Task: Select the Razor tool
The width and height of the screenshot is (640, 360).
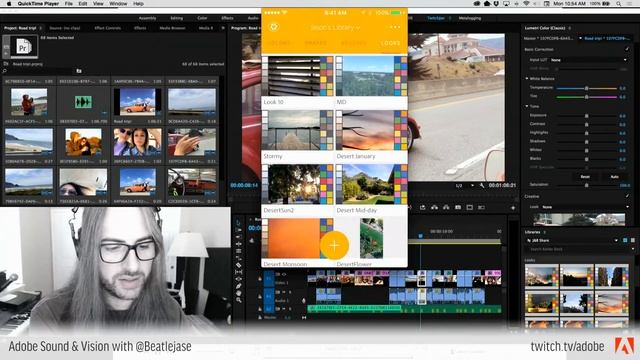Action: coord(239,265)
